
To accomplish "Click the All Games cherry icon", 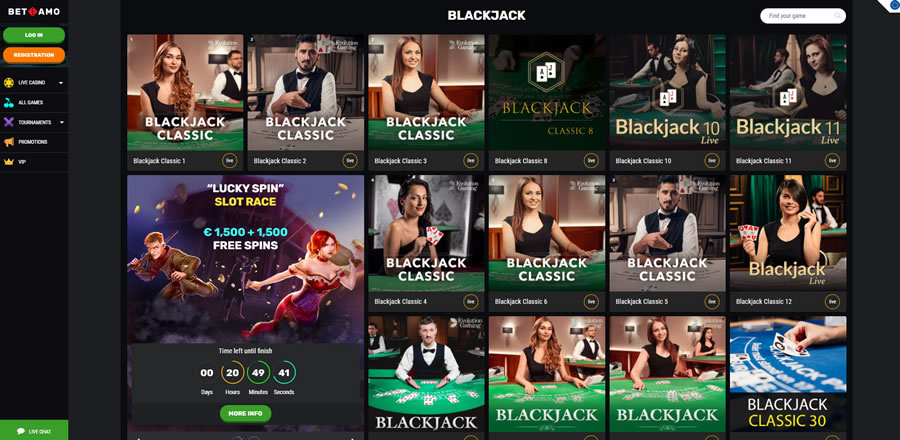I will click(9, 103).
